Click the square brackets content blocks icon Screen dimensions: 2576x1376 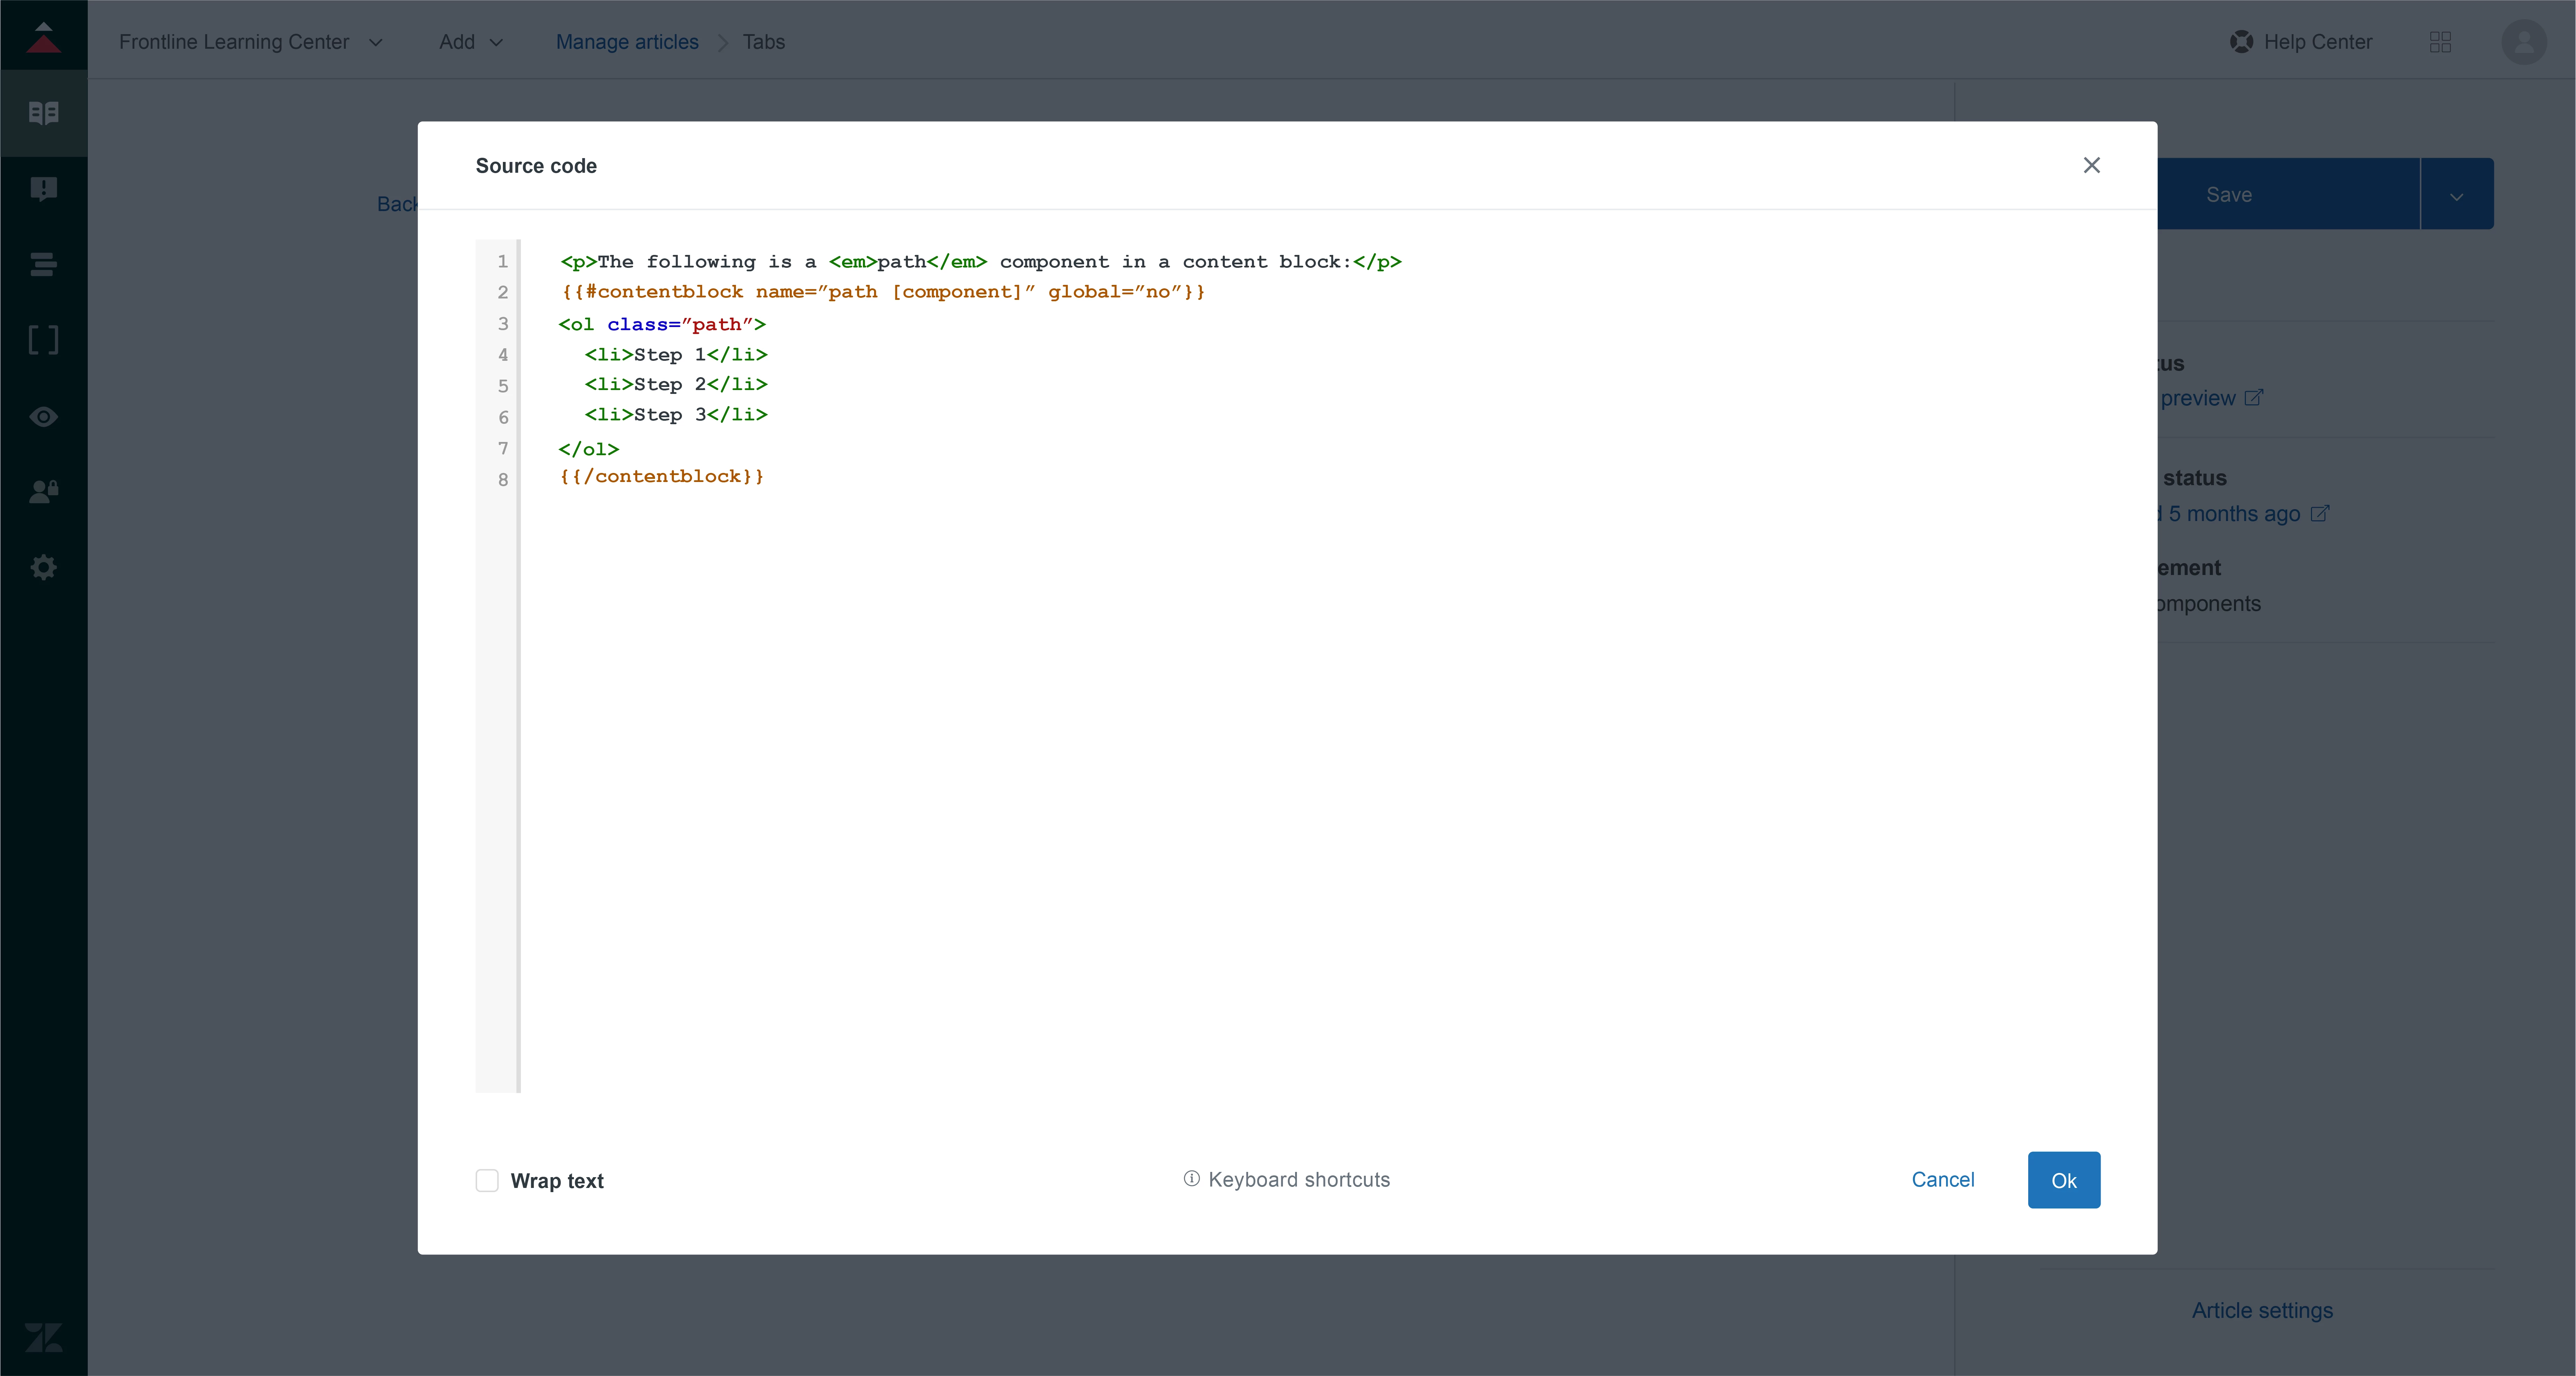tap(43, 340)
